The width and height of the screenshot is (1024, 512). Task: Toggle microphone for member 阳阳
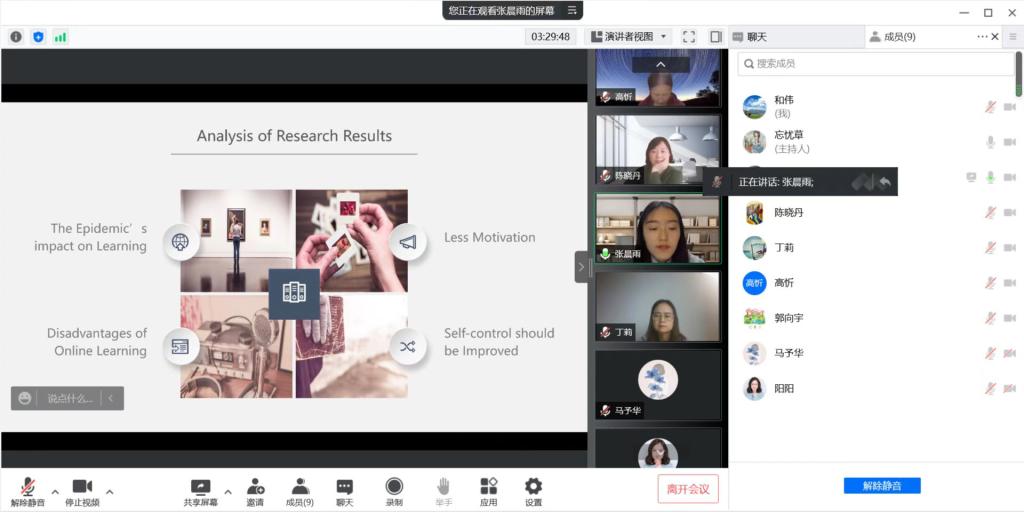click(x=991, y=389)
